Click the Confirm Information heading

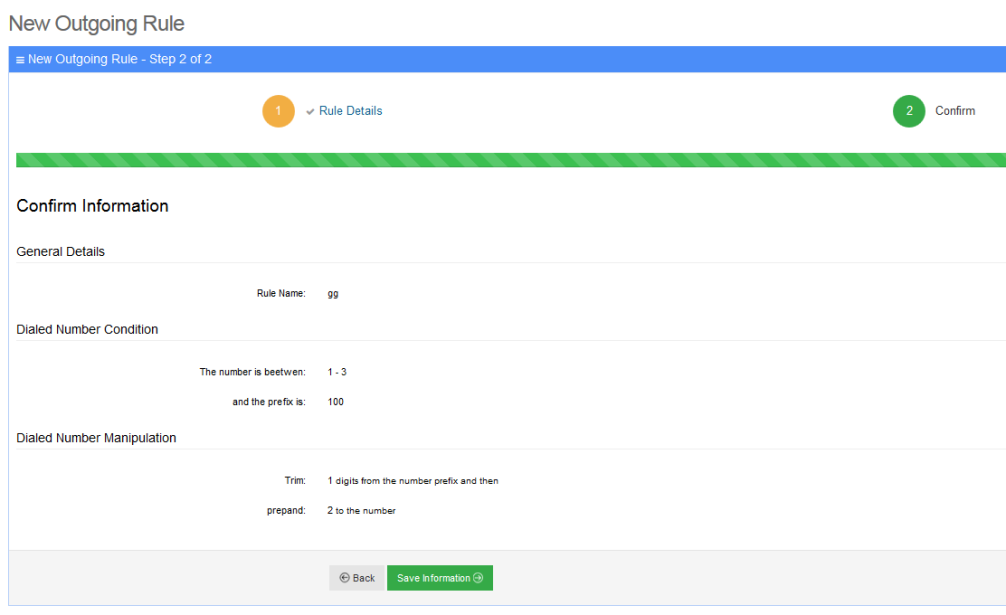[x=92, y=206]
